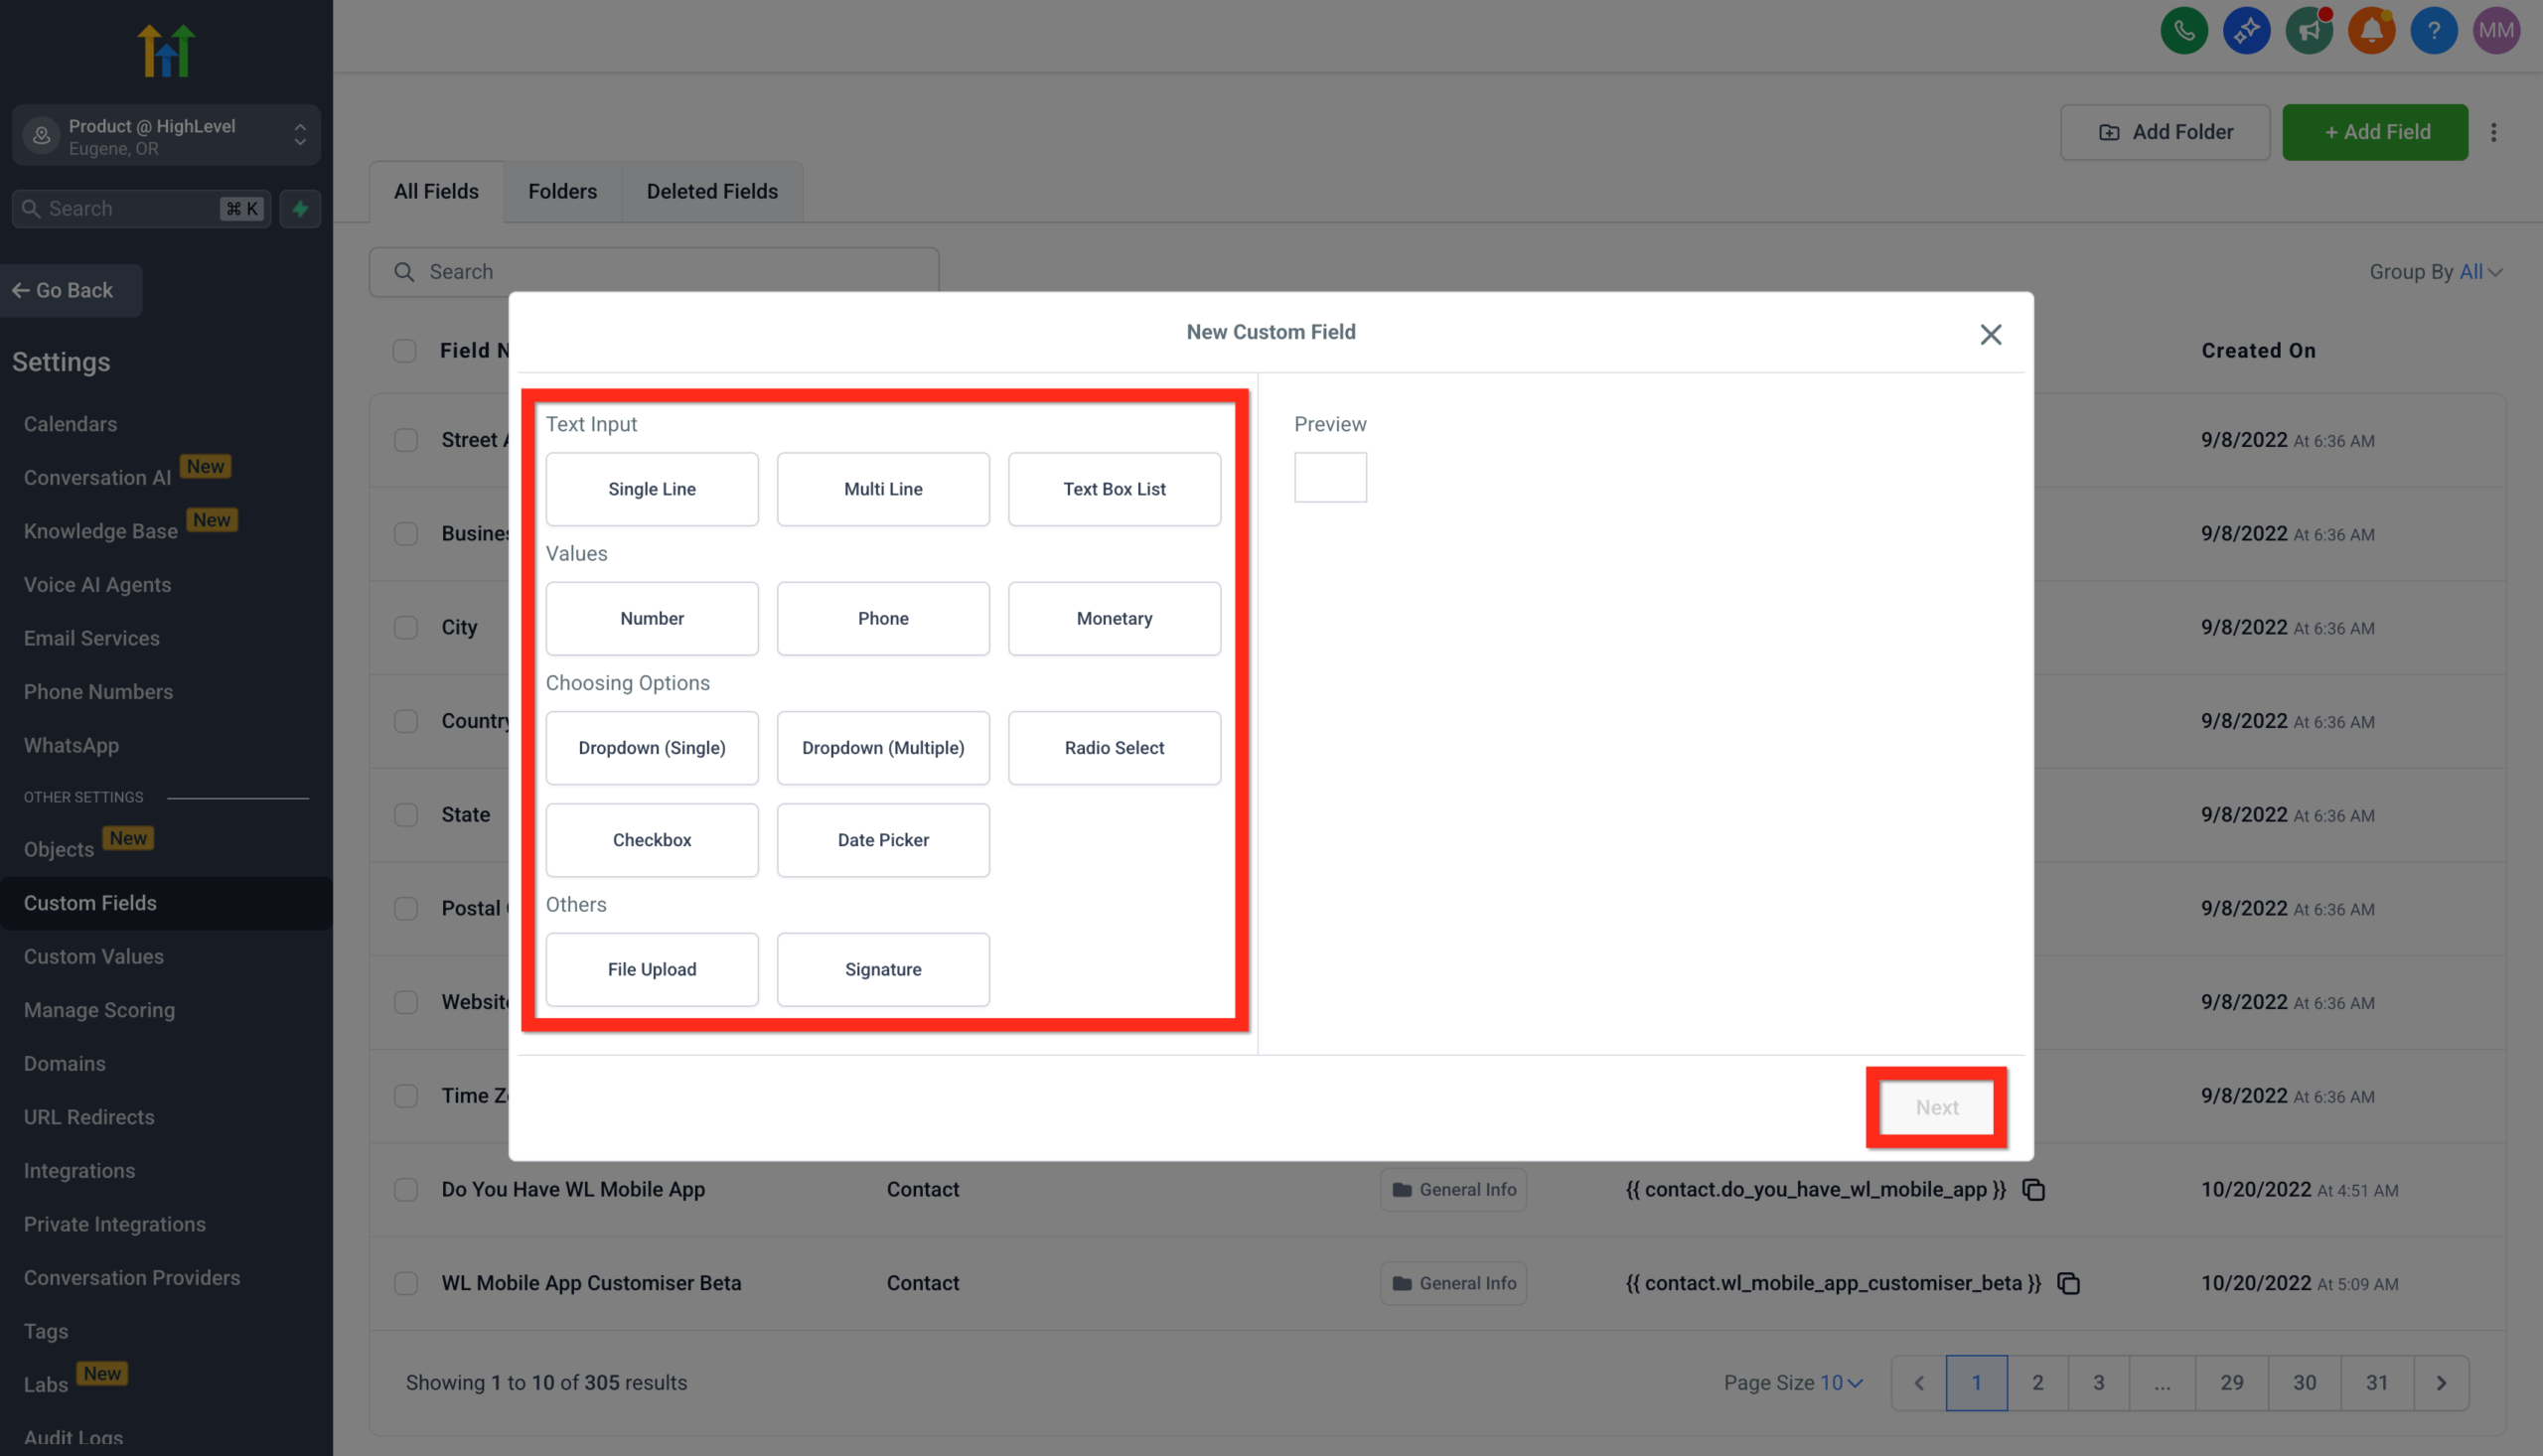
Task: Check the WL Mobile App Customiser Beta checkbox
Action: 406,1283
